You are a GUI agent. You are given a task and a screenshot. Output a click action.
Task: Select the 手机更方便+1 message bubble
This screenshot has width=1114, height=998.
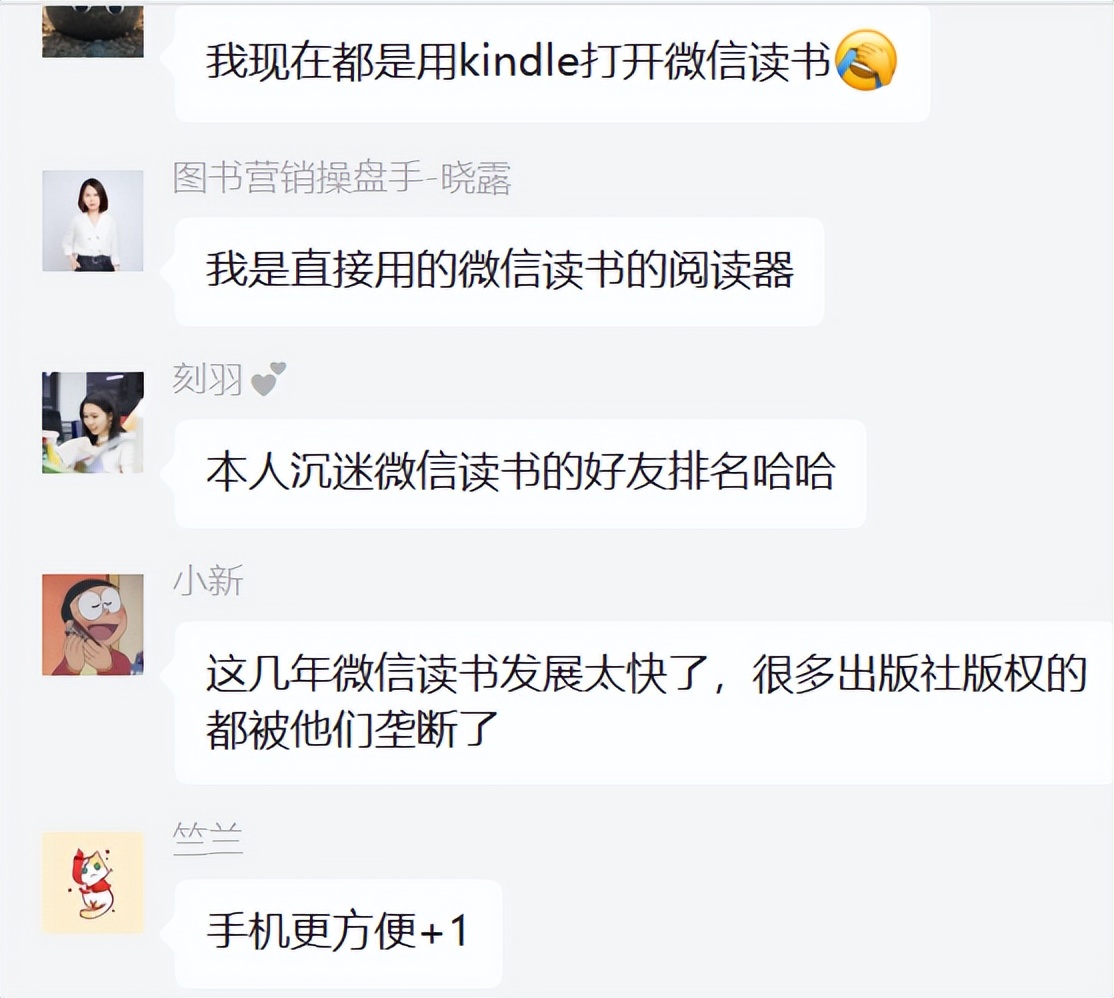338,933
